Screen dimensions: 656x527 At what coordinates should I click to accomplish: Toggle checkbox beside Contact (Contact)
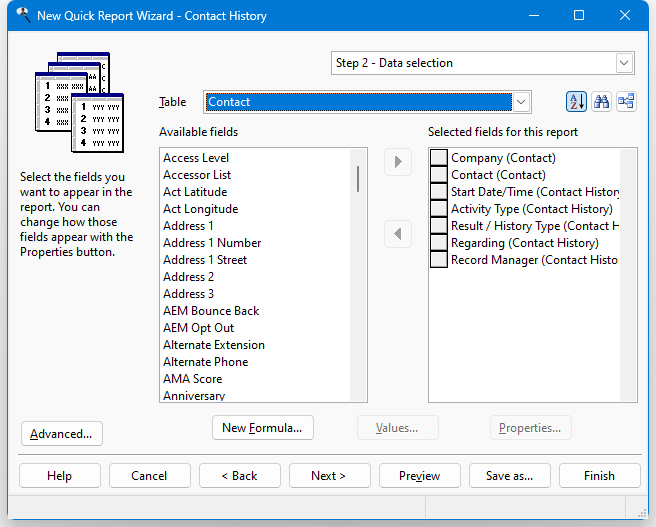pos(439,175)
